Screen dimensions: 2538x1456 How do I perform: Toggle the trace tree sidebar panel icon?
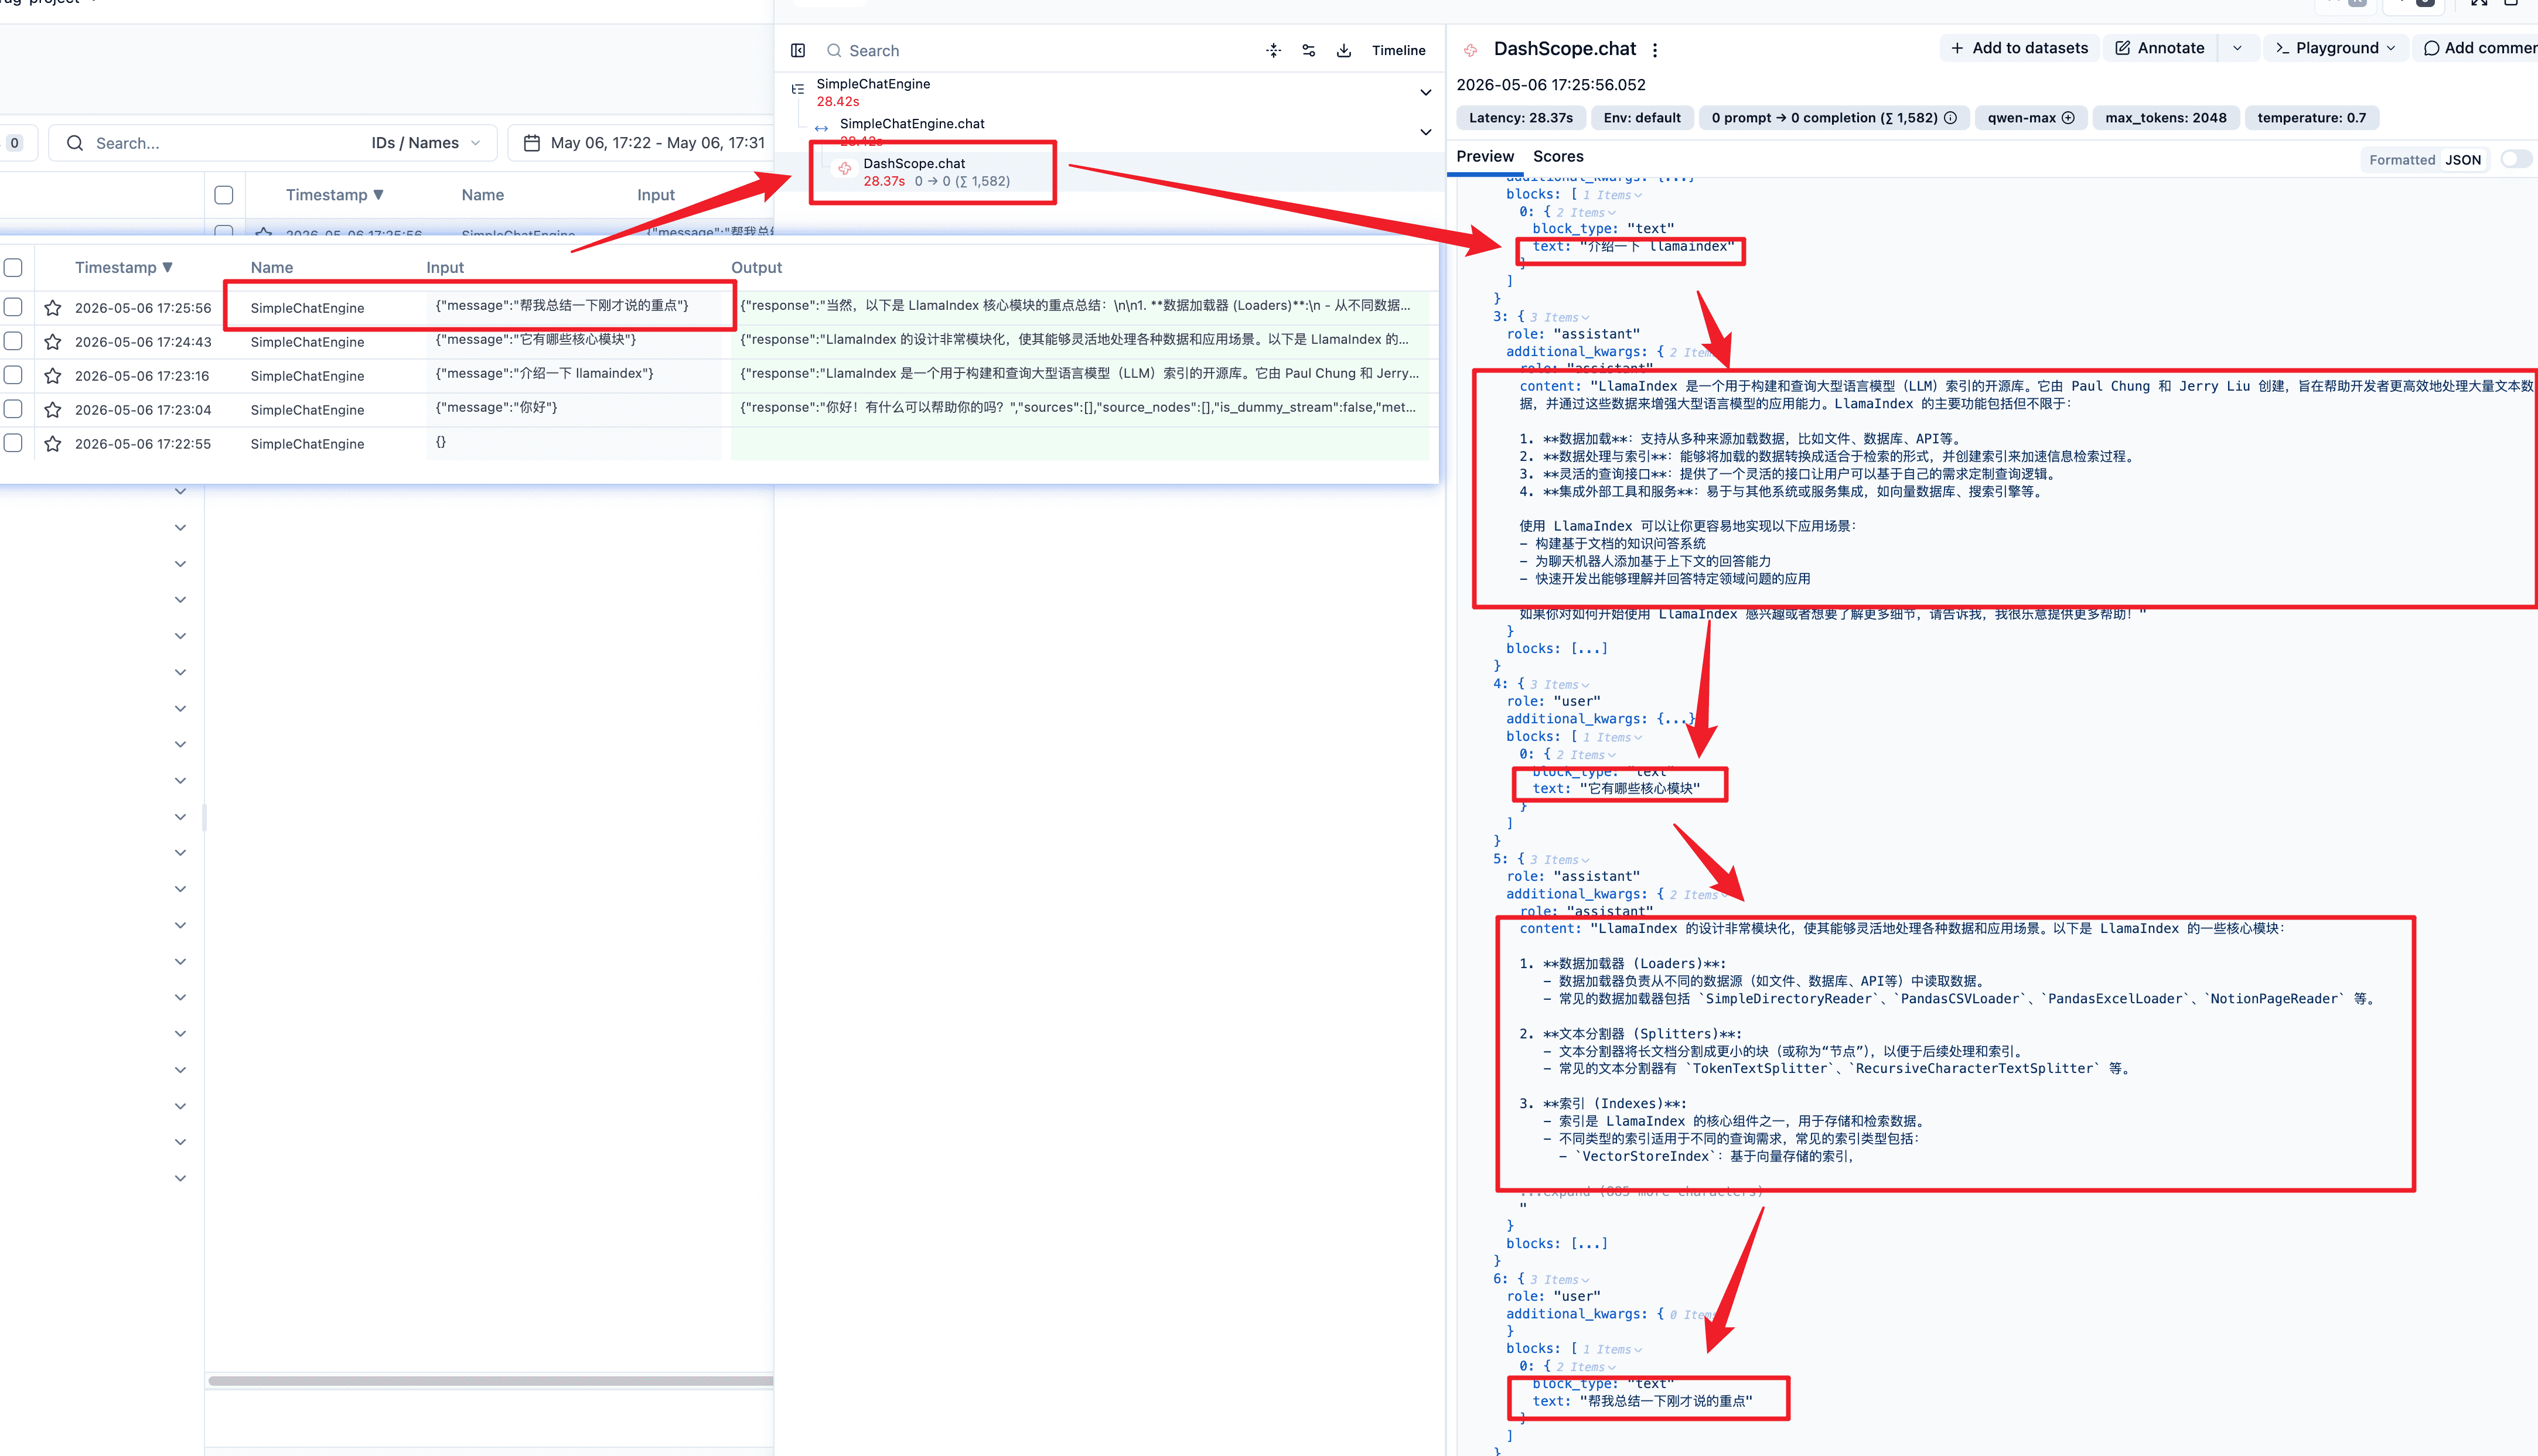click(798, 51)
